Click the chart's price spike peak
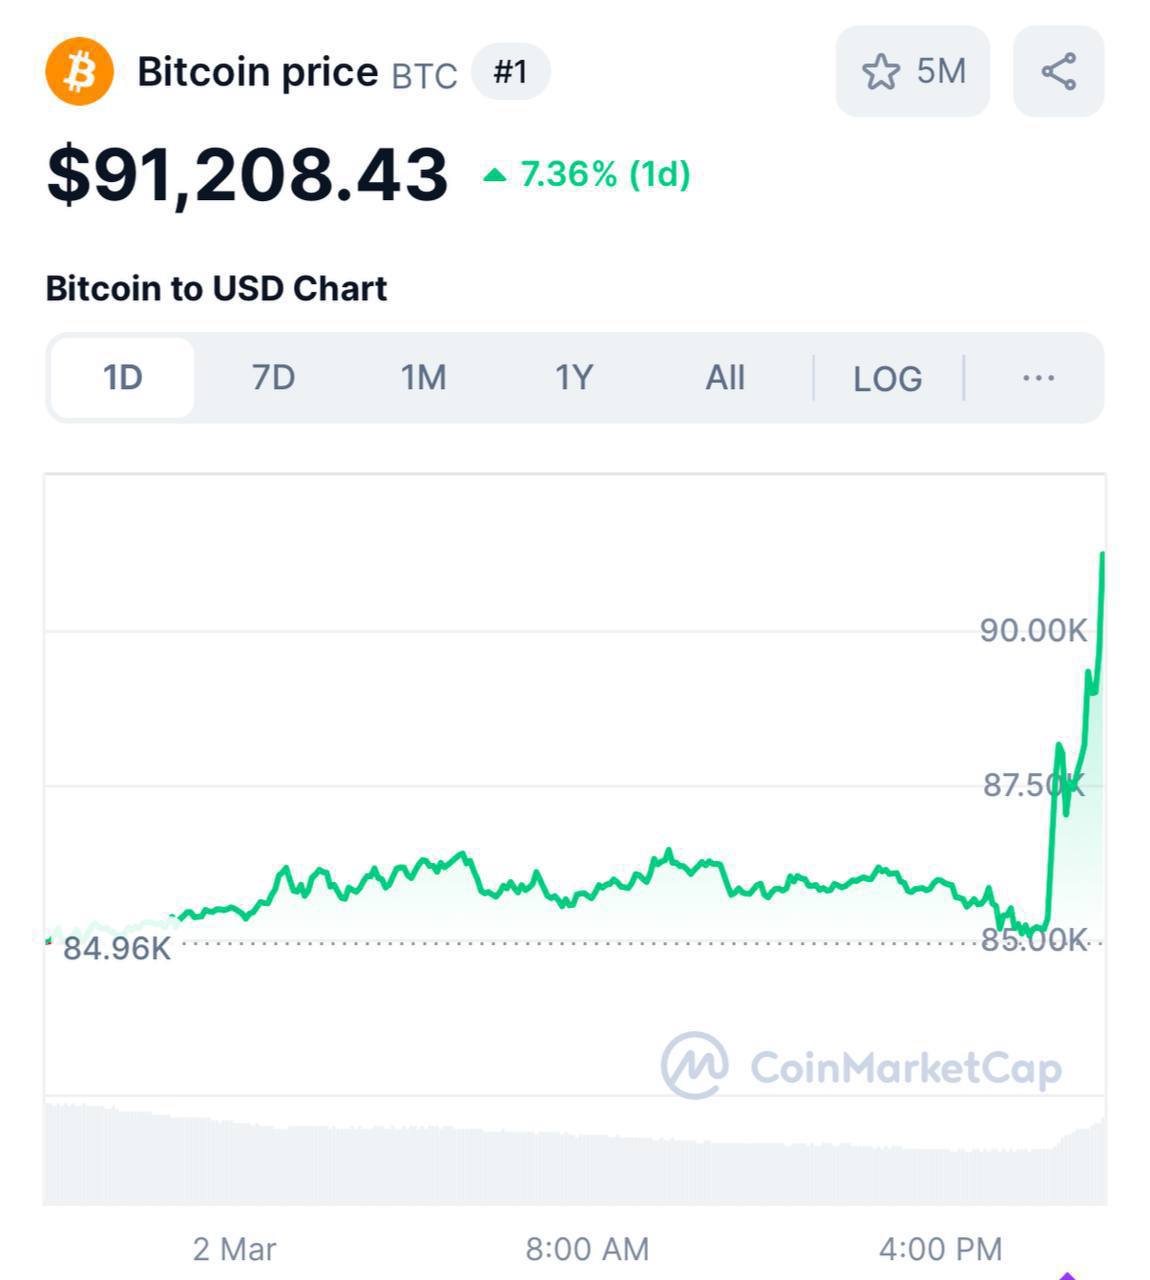 (1102, 554)
